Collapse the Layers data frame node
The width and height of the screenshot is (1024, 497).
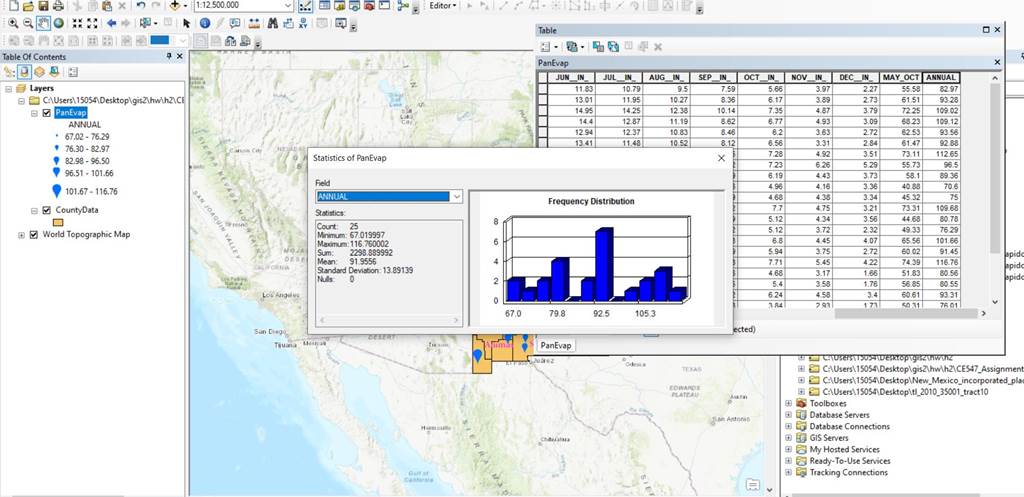[8, 88]
